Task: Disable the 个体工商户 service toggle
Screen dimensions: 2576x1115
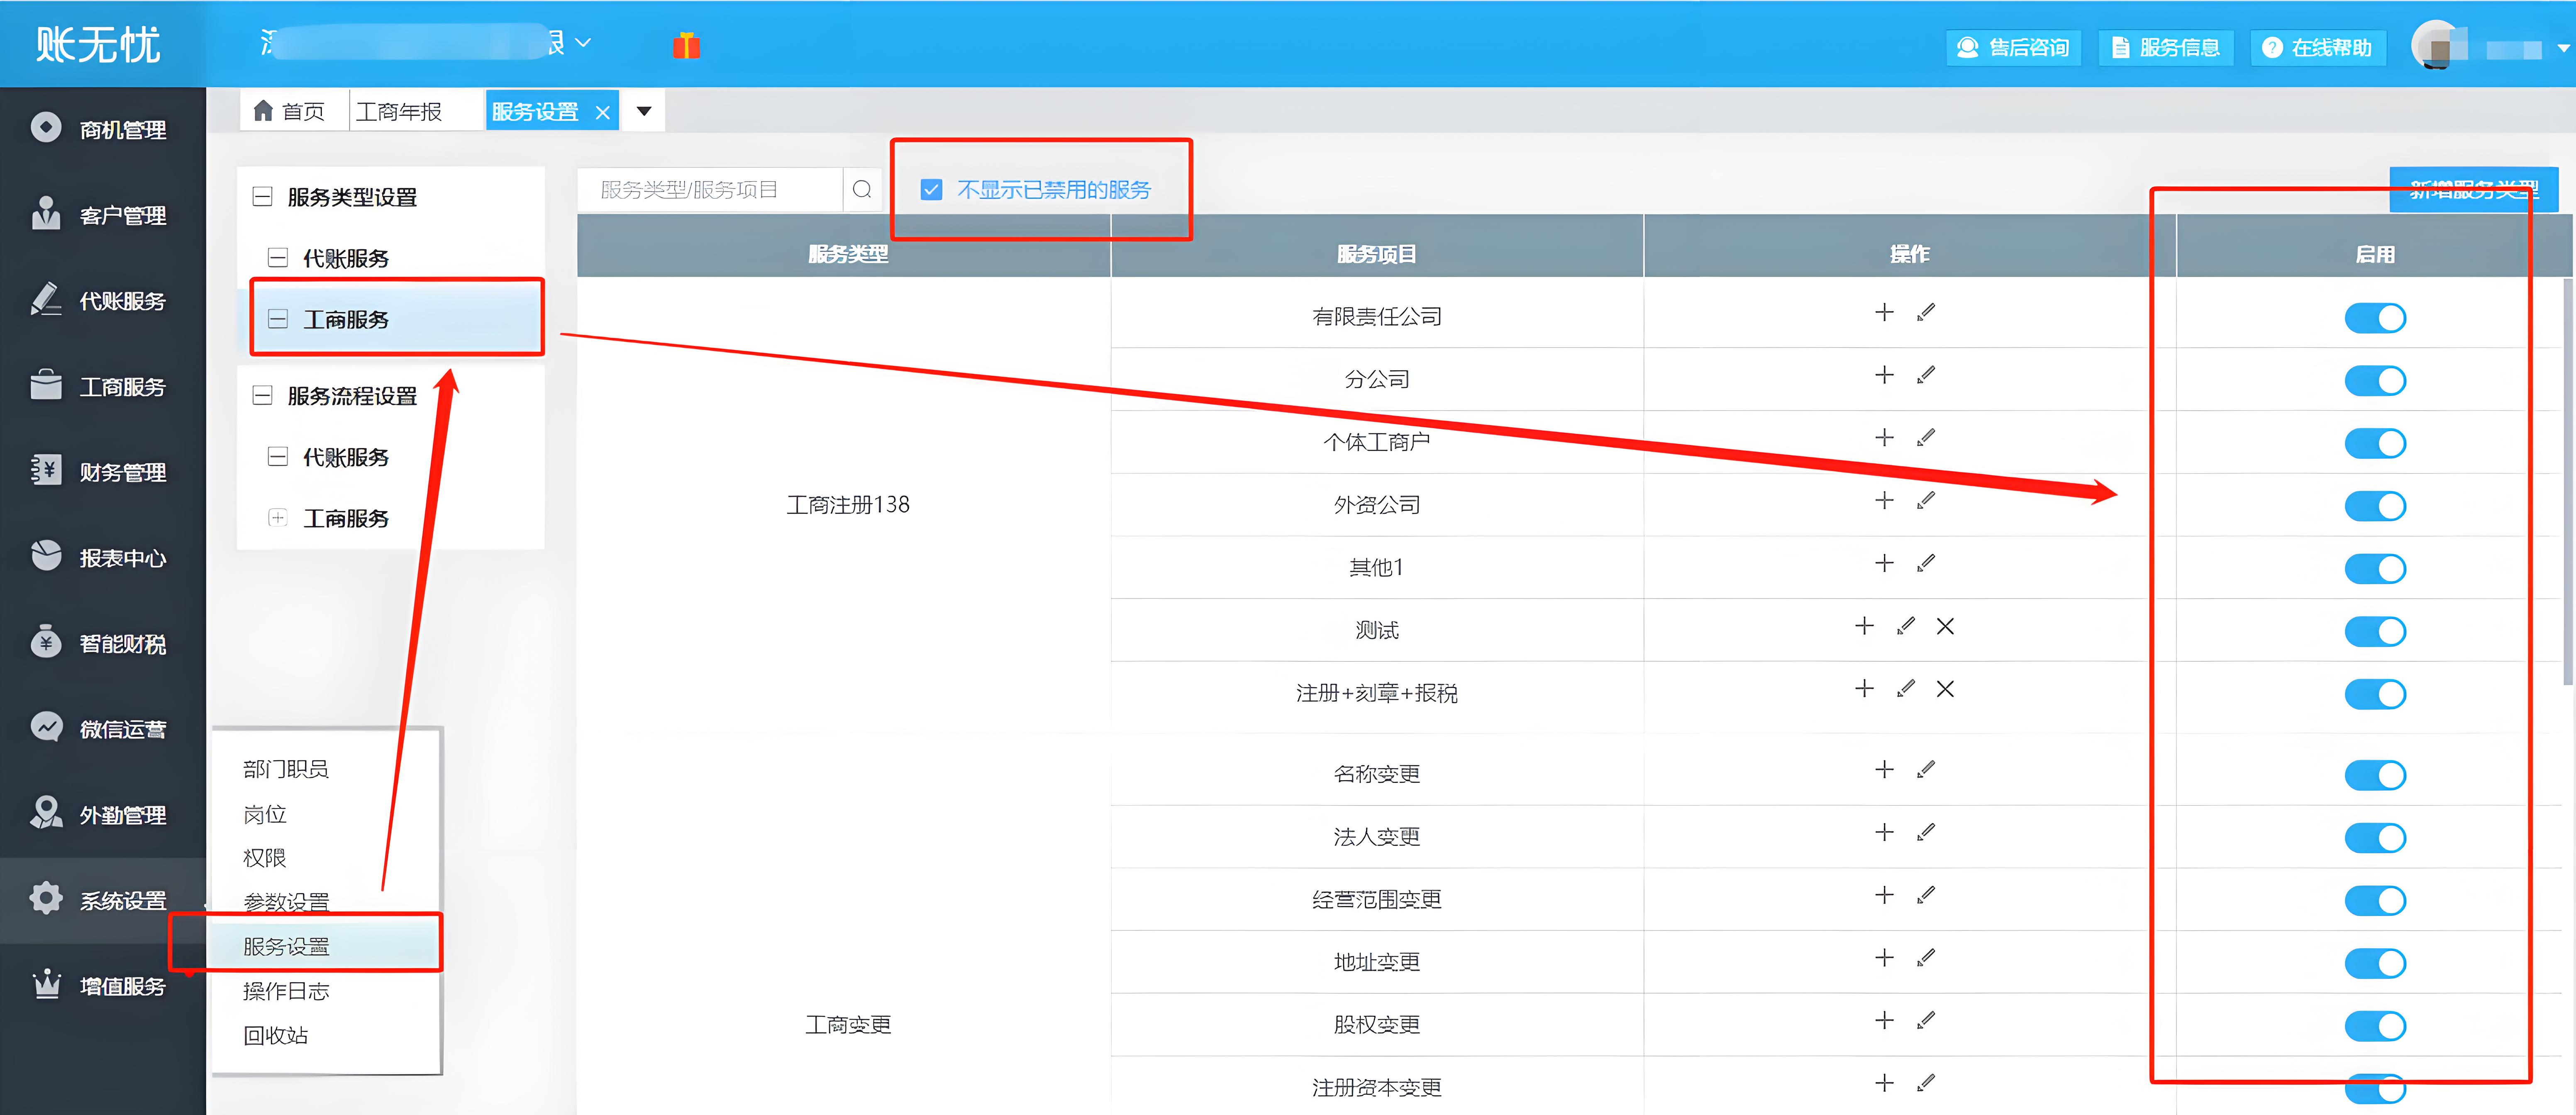Action: point(2375,443)
